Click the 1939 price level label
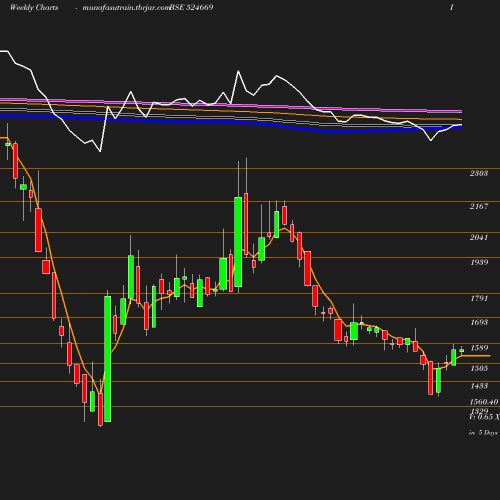 [479, 262]
